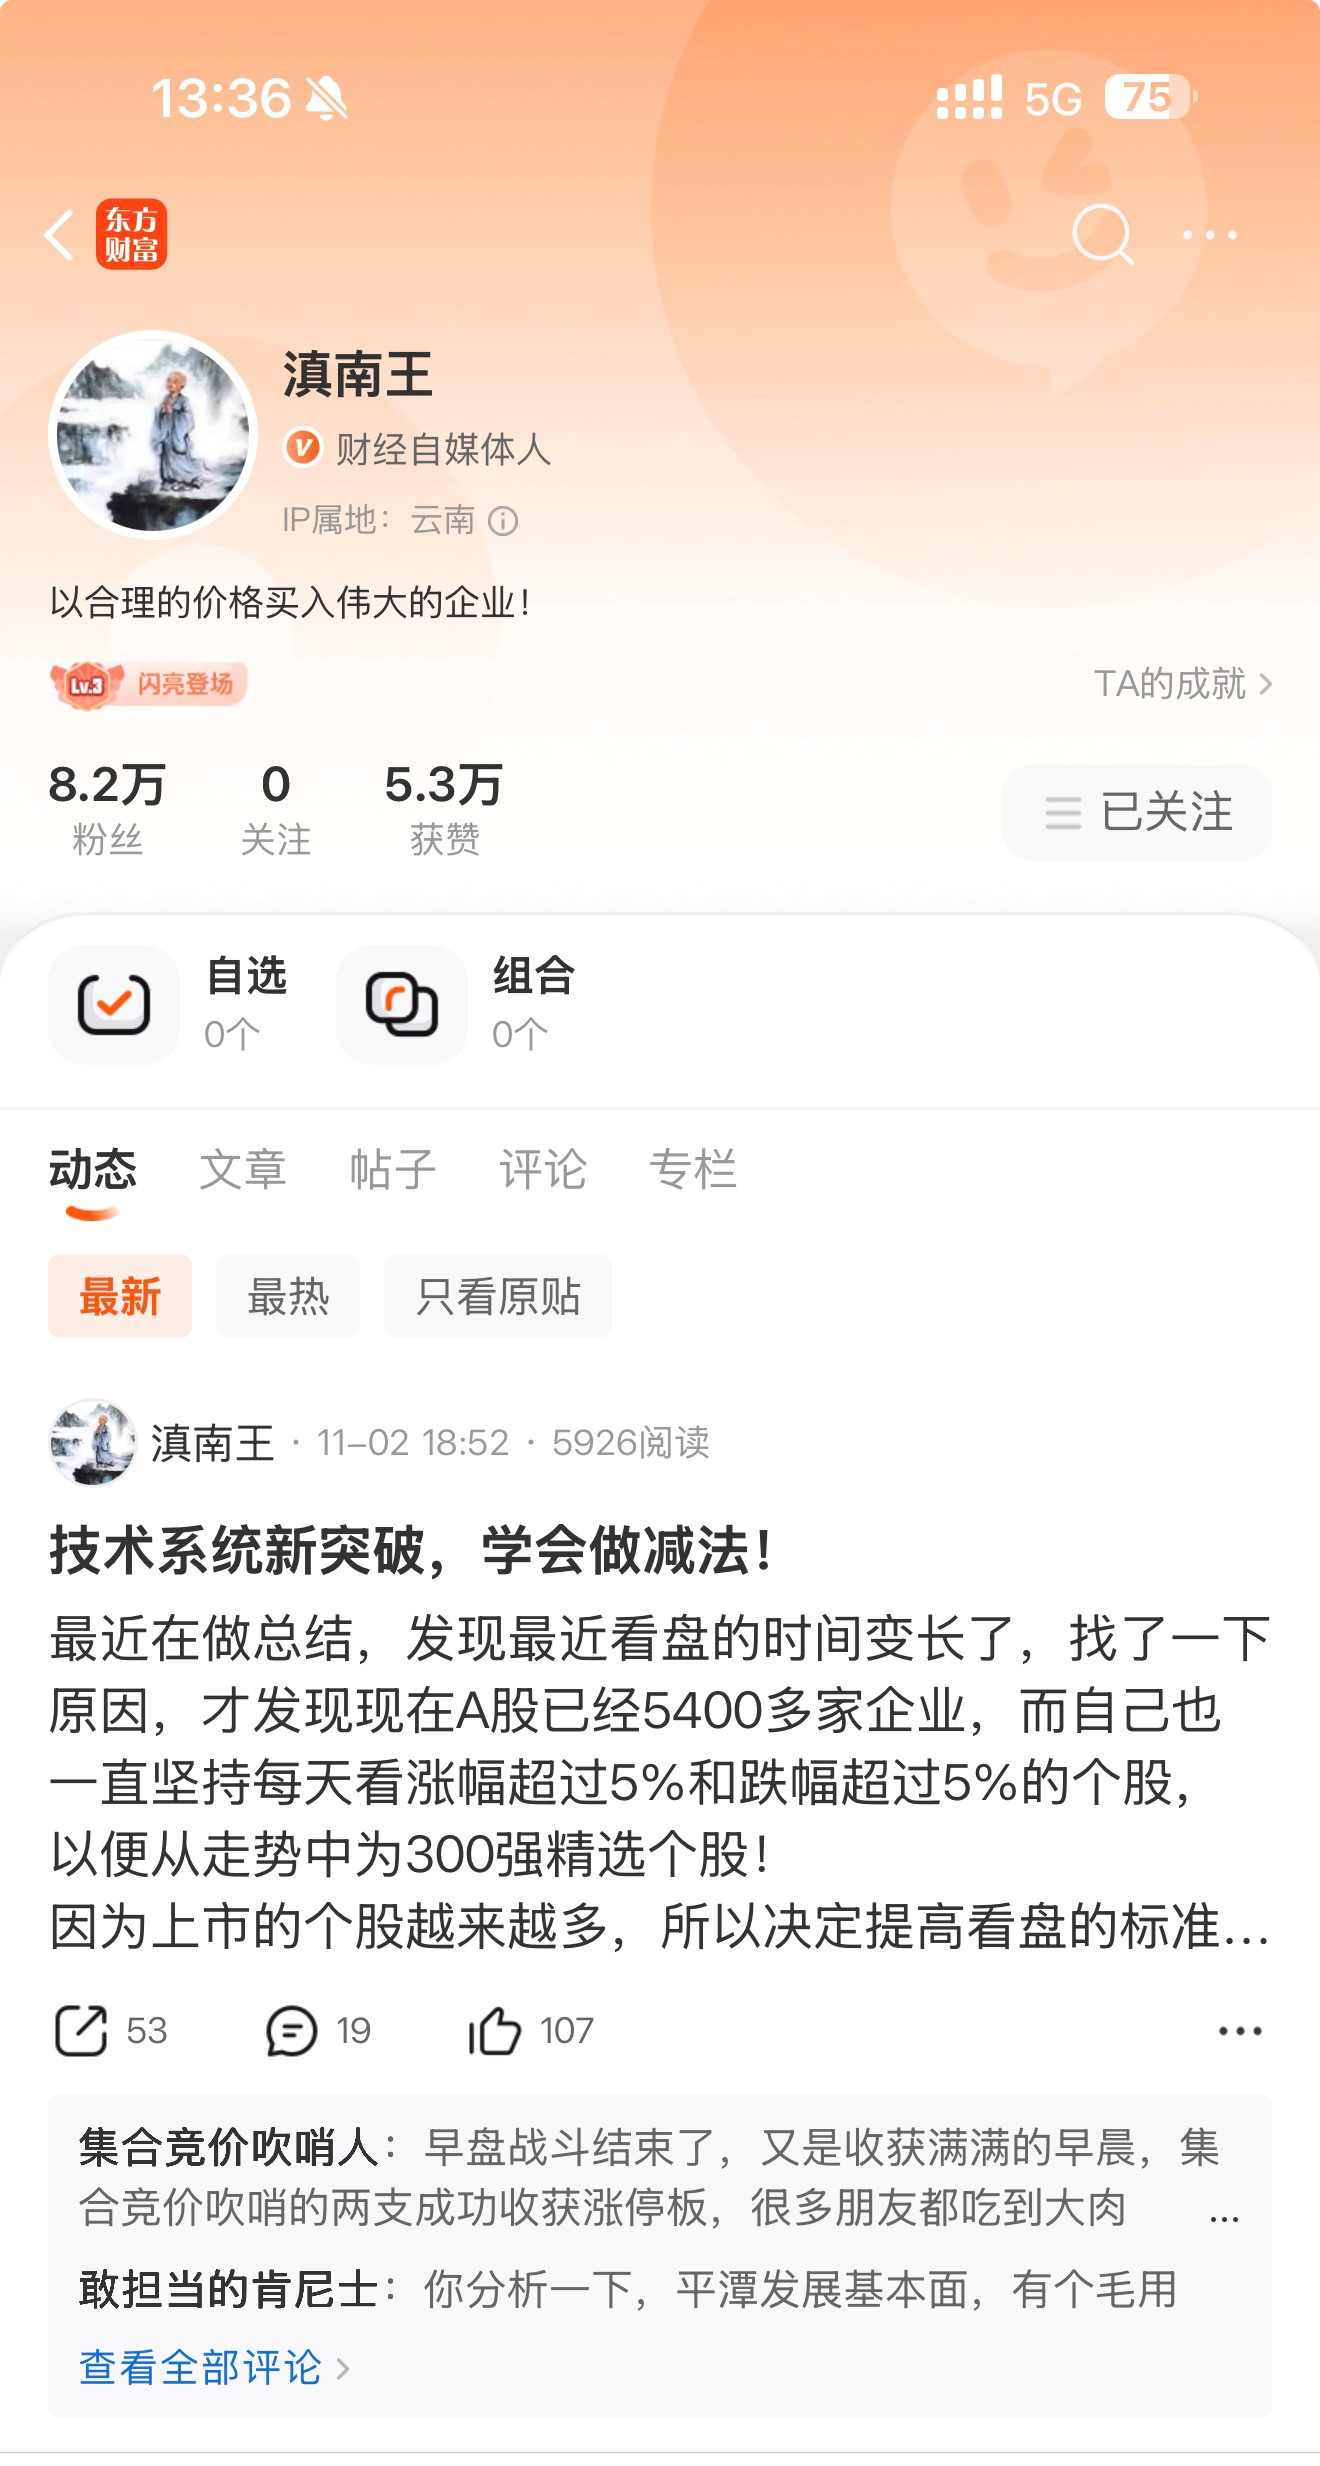Open post titled 技术系统新突破
Screen dimensions: 1320x2466
[410, 1551]
